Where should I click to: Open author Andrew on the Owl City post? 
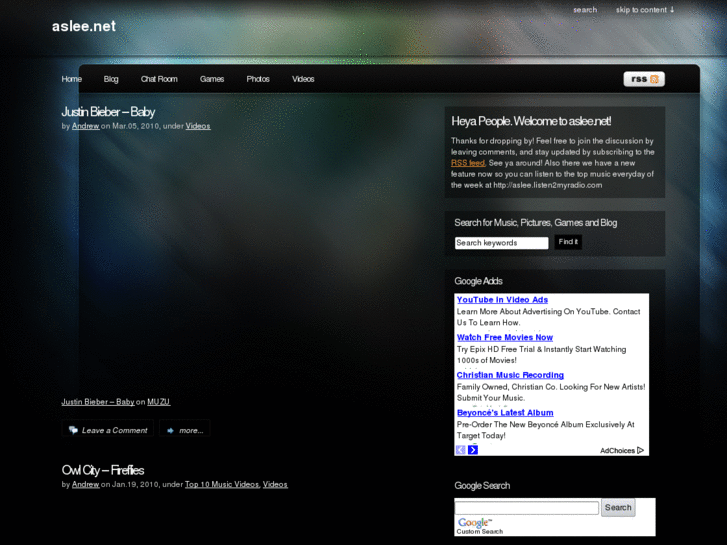coord(85,485)
